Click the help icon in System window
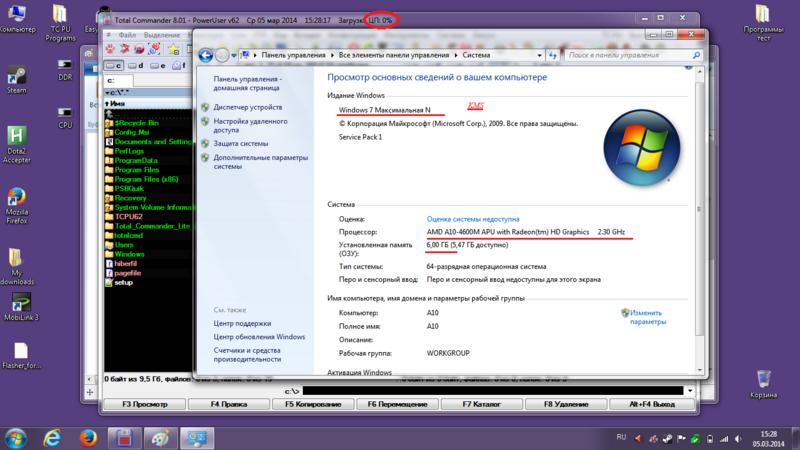This screenshot has width=800, height=450. pyautogui.click(x=688, y=67)
